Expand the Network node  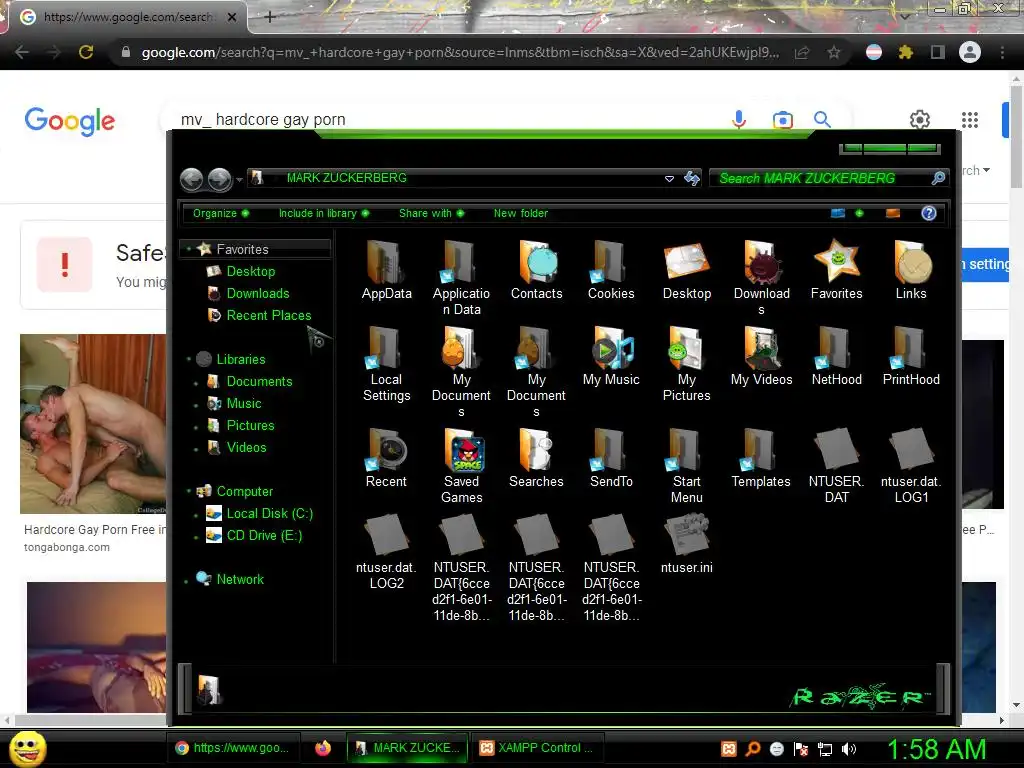click(x=187, y=580)
